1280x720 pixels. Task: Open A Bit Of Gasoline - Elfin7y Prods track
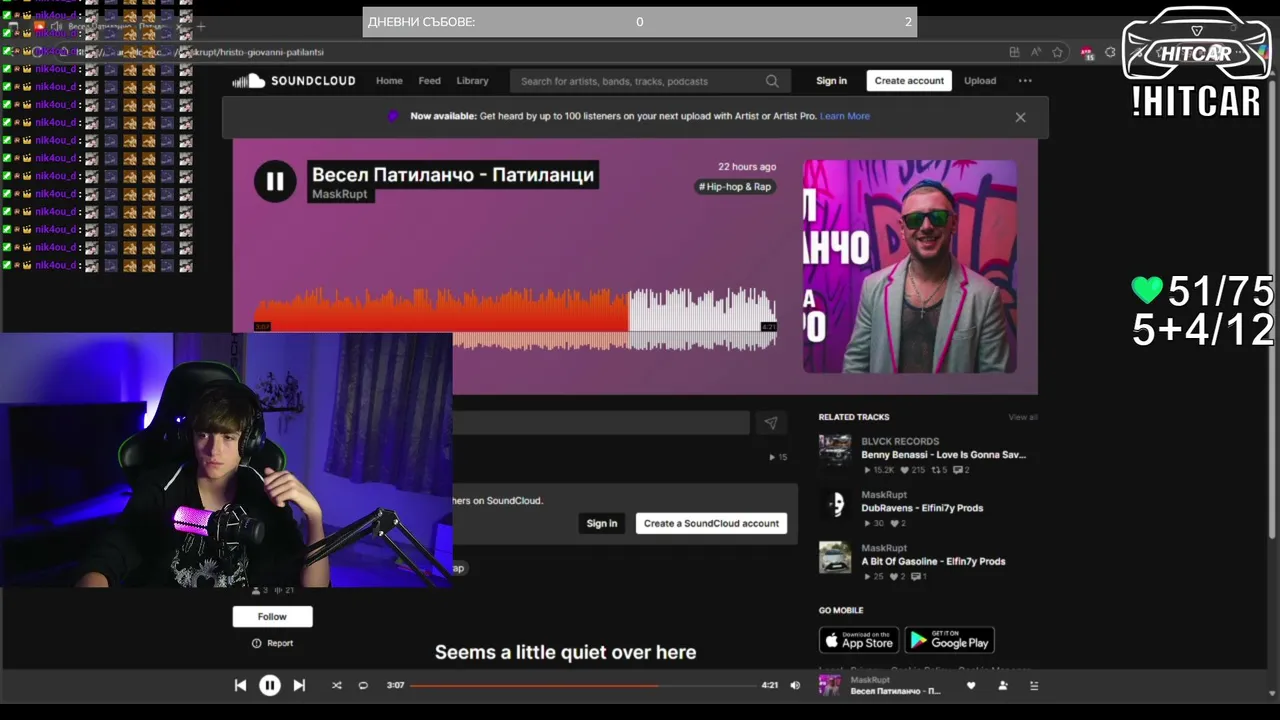(x=933, y=561)
